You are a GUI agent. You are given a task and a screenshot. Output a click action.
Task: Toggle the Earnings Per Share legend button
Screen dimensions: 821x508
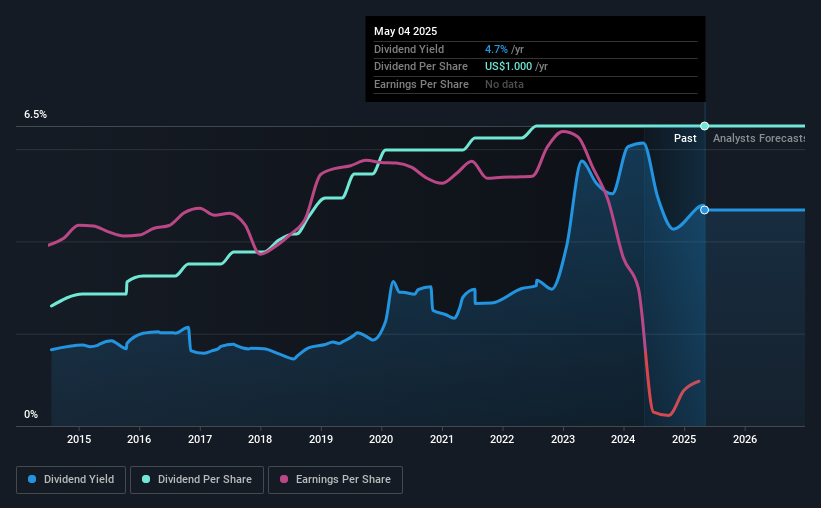335,480
